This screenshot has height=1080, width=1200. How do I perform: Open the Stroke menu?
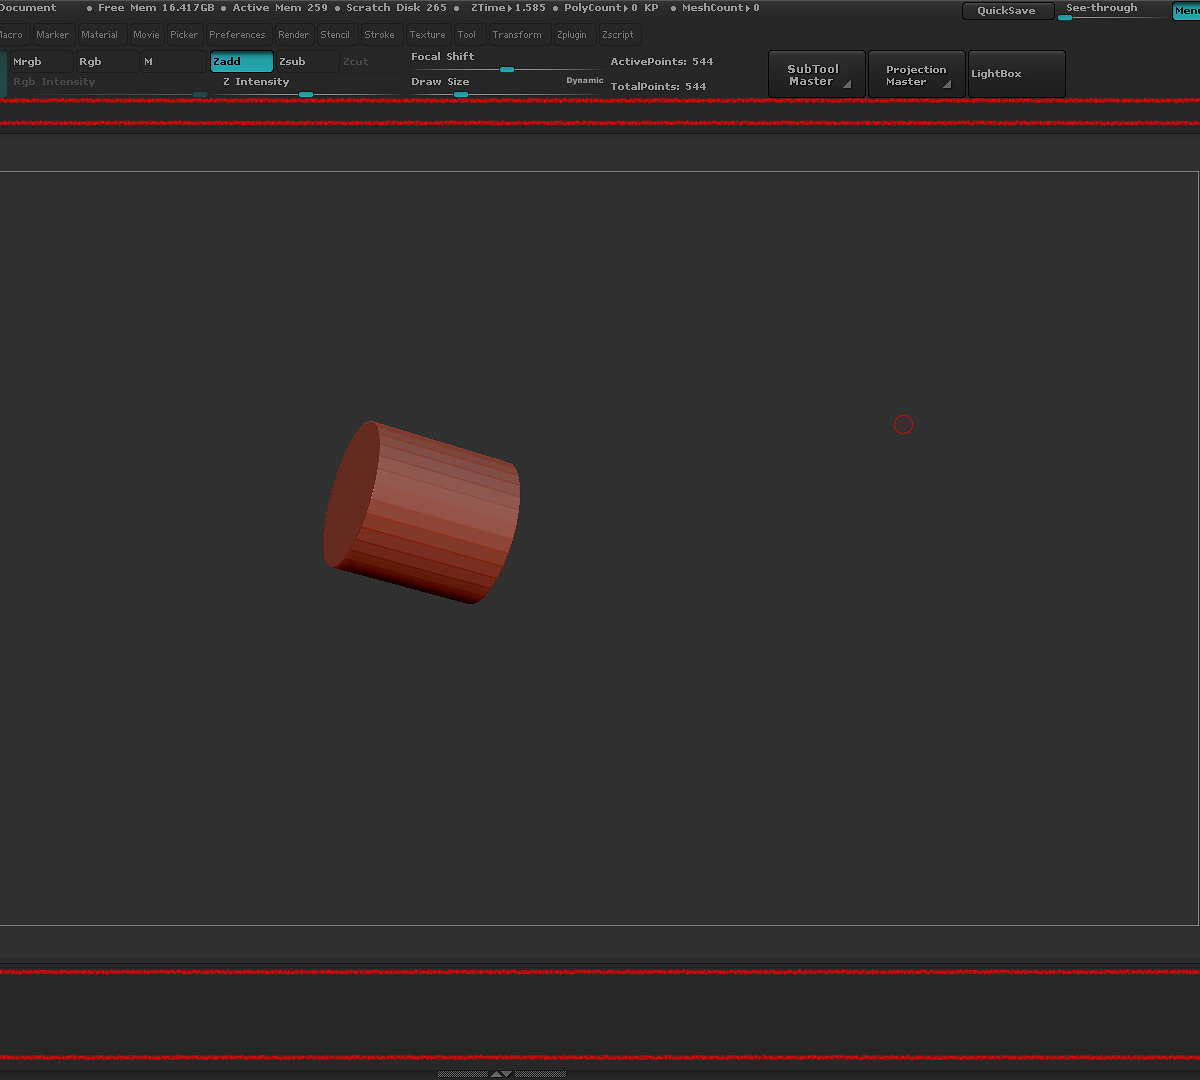click(379, 35)
